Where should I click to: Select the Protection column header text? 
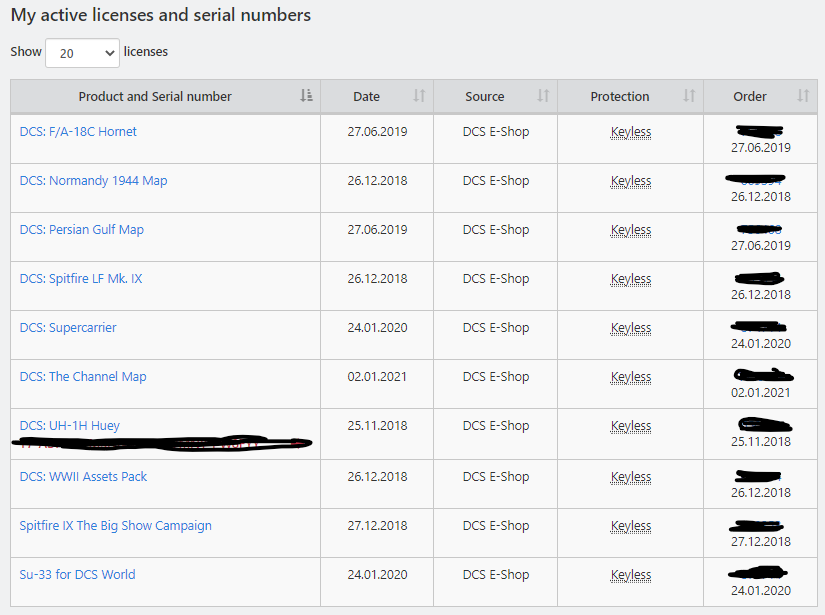click(x=620, y=96)
